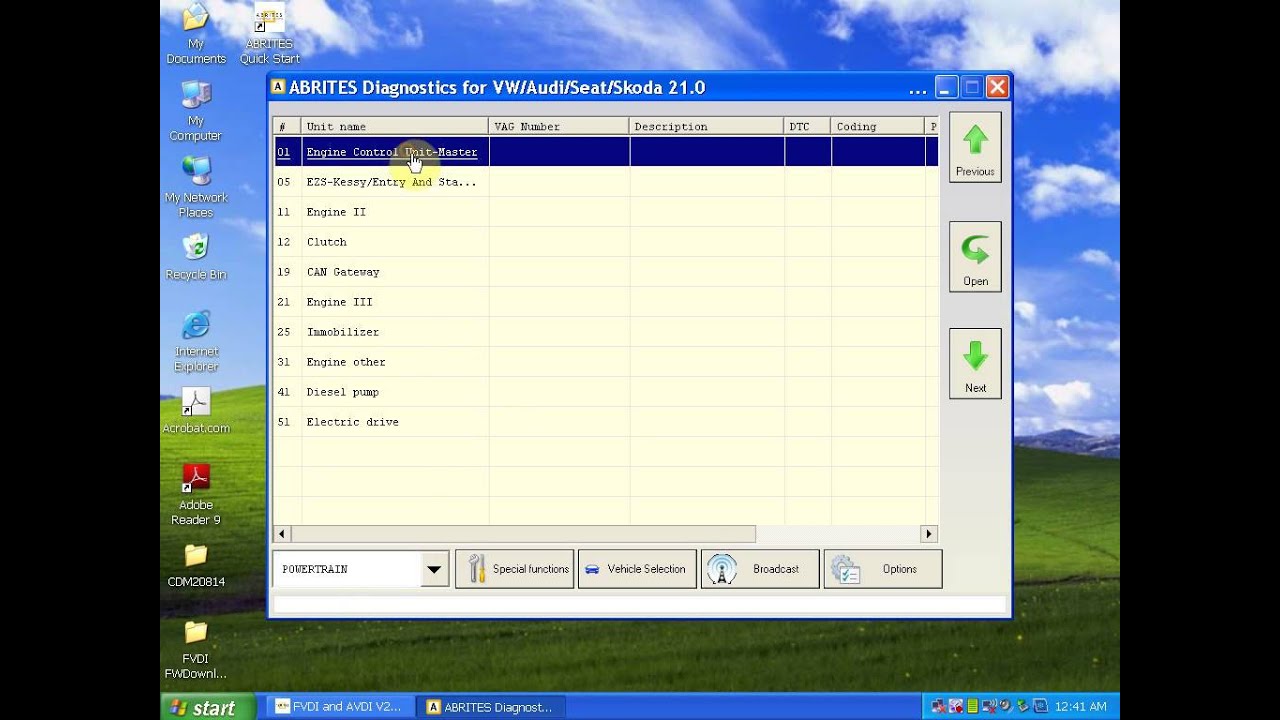The height and width of the screenshot is (720, 1280).
Task: Open the Recycle Bin
Action: [196, 258]
